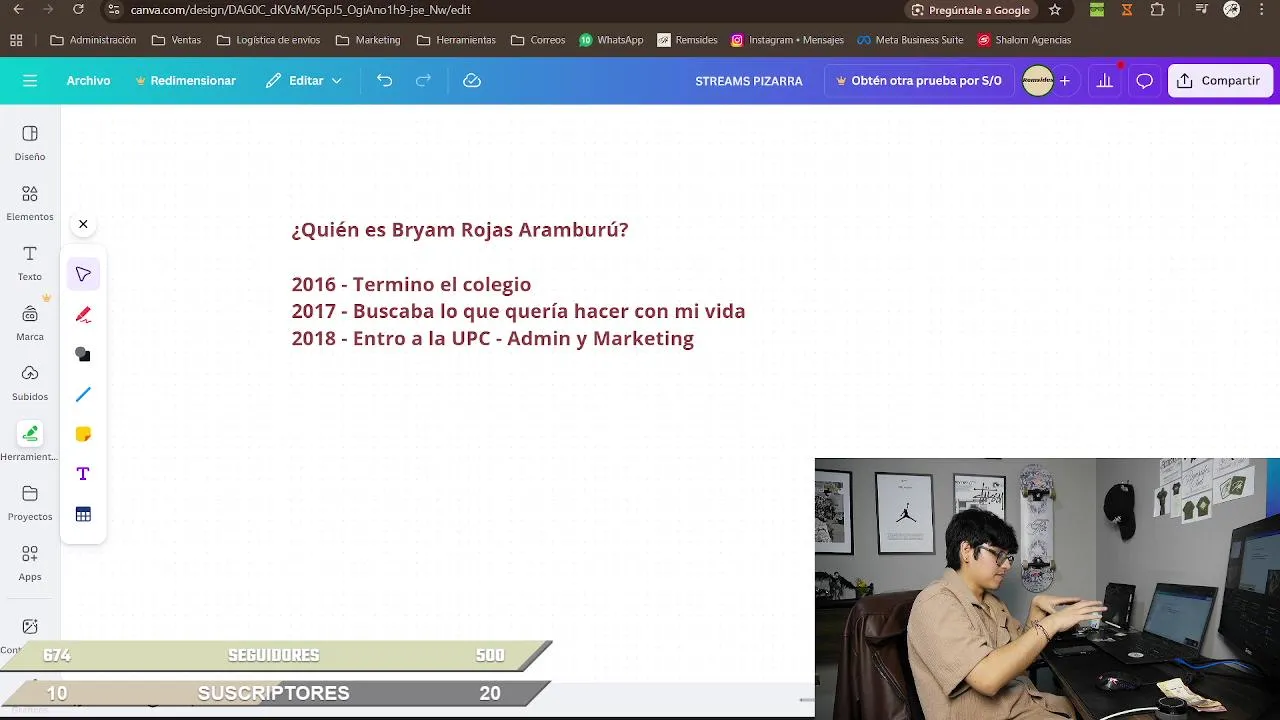Open the browser apps grid icon

16,40
